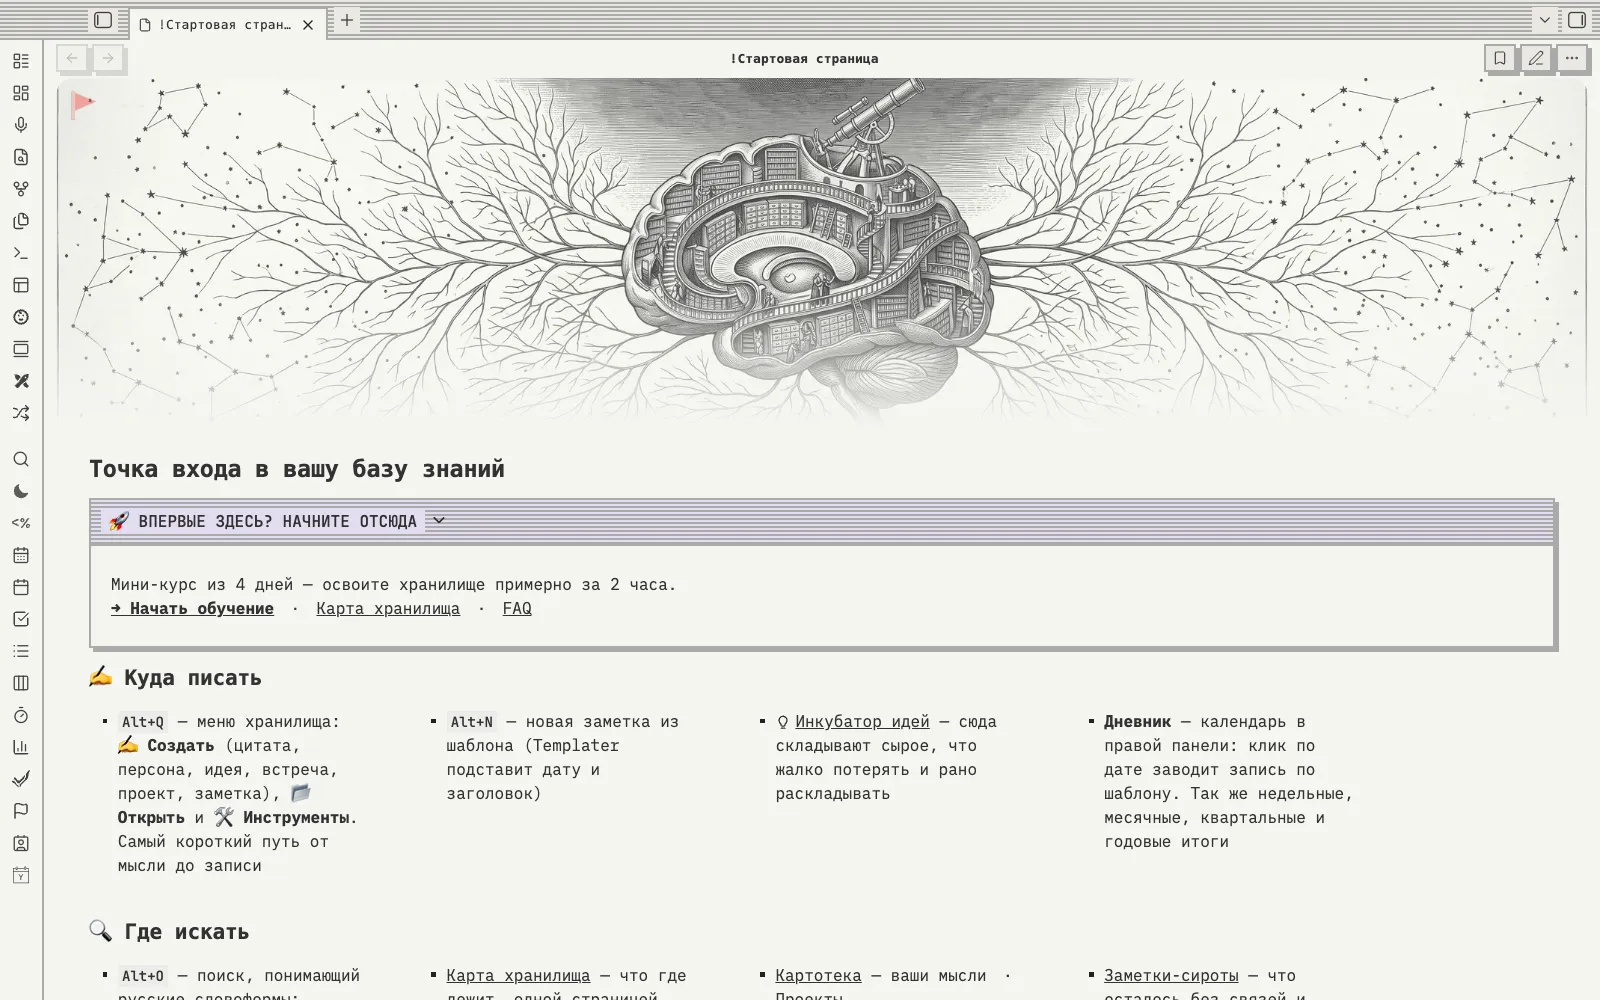Open the 'Инкубатор идей' link

(x=862, y=721)
